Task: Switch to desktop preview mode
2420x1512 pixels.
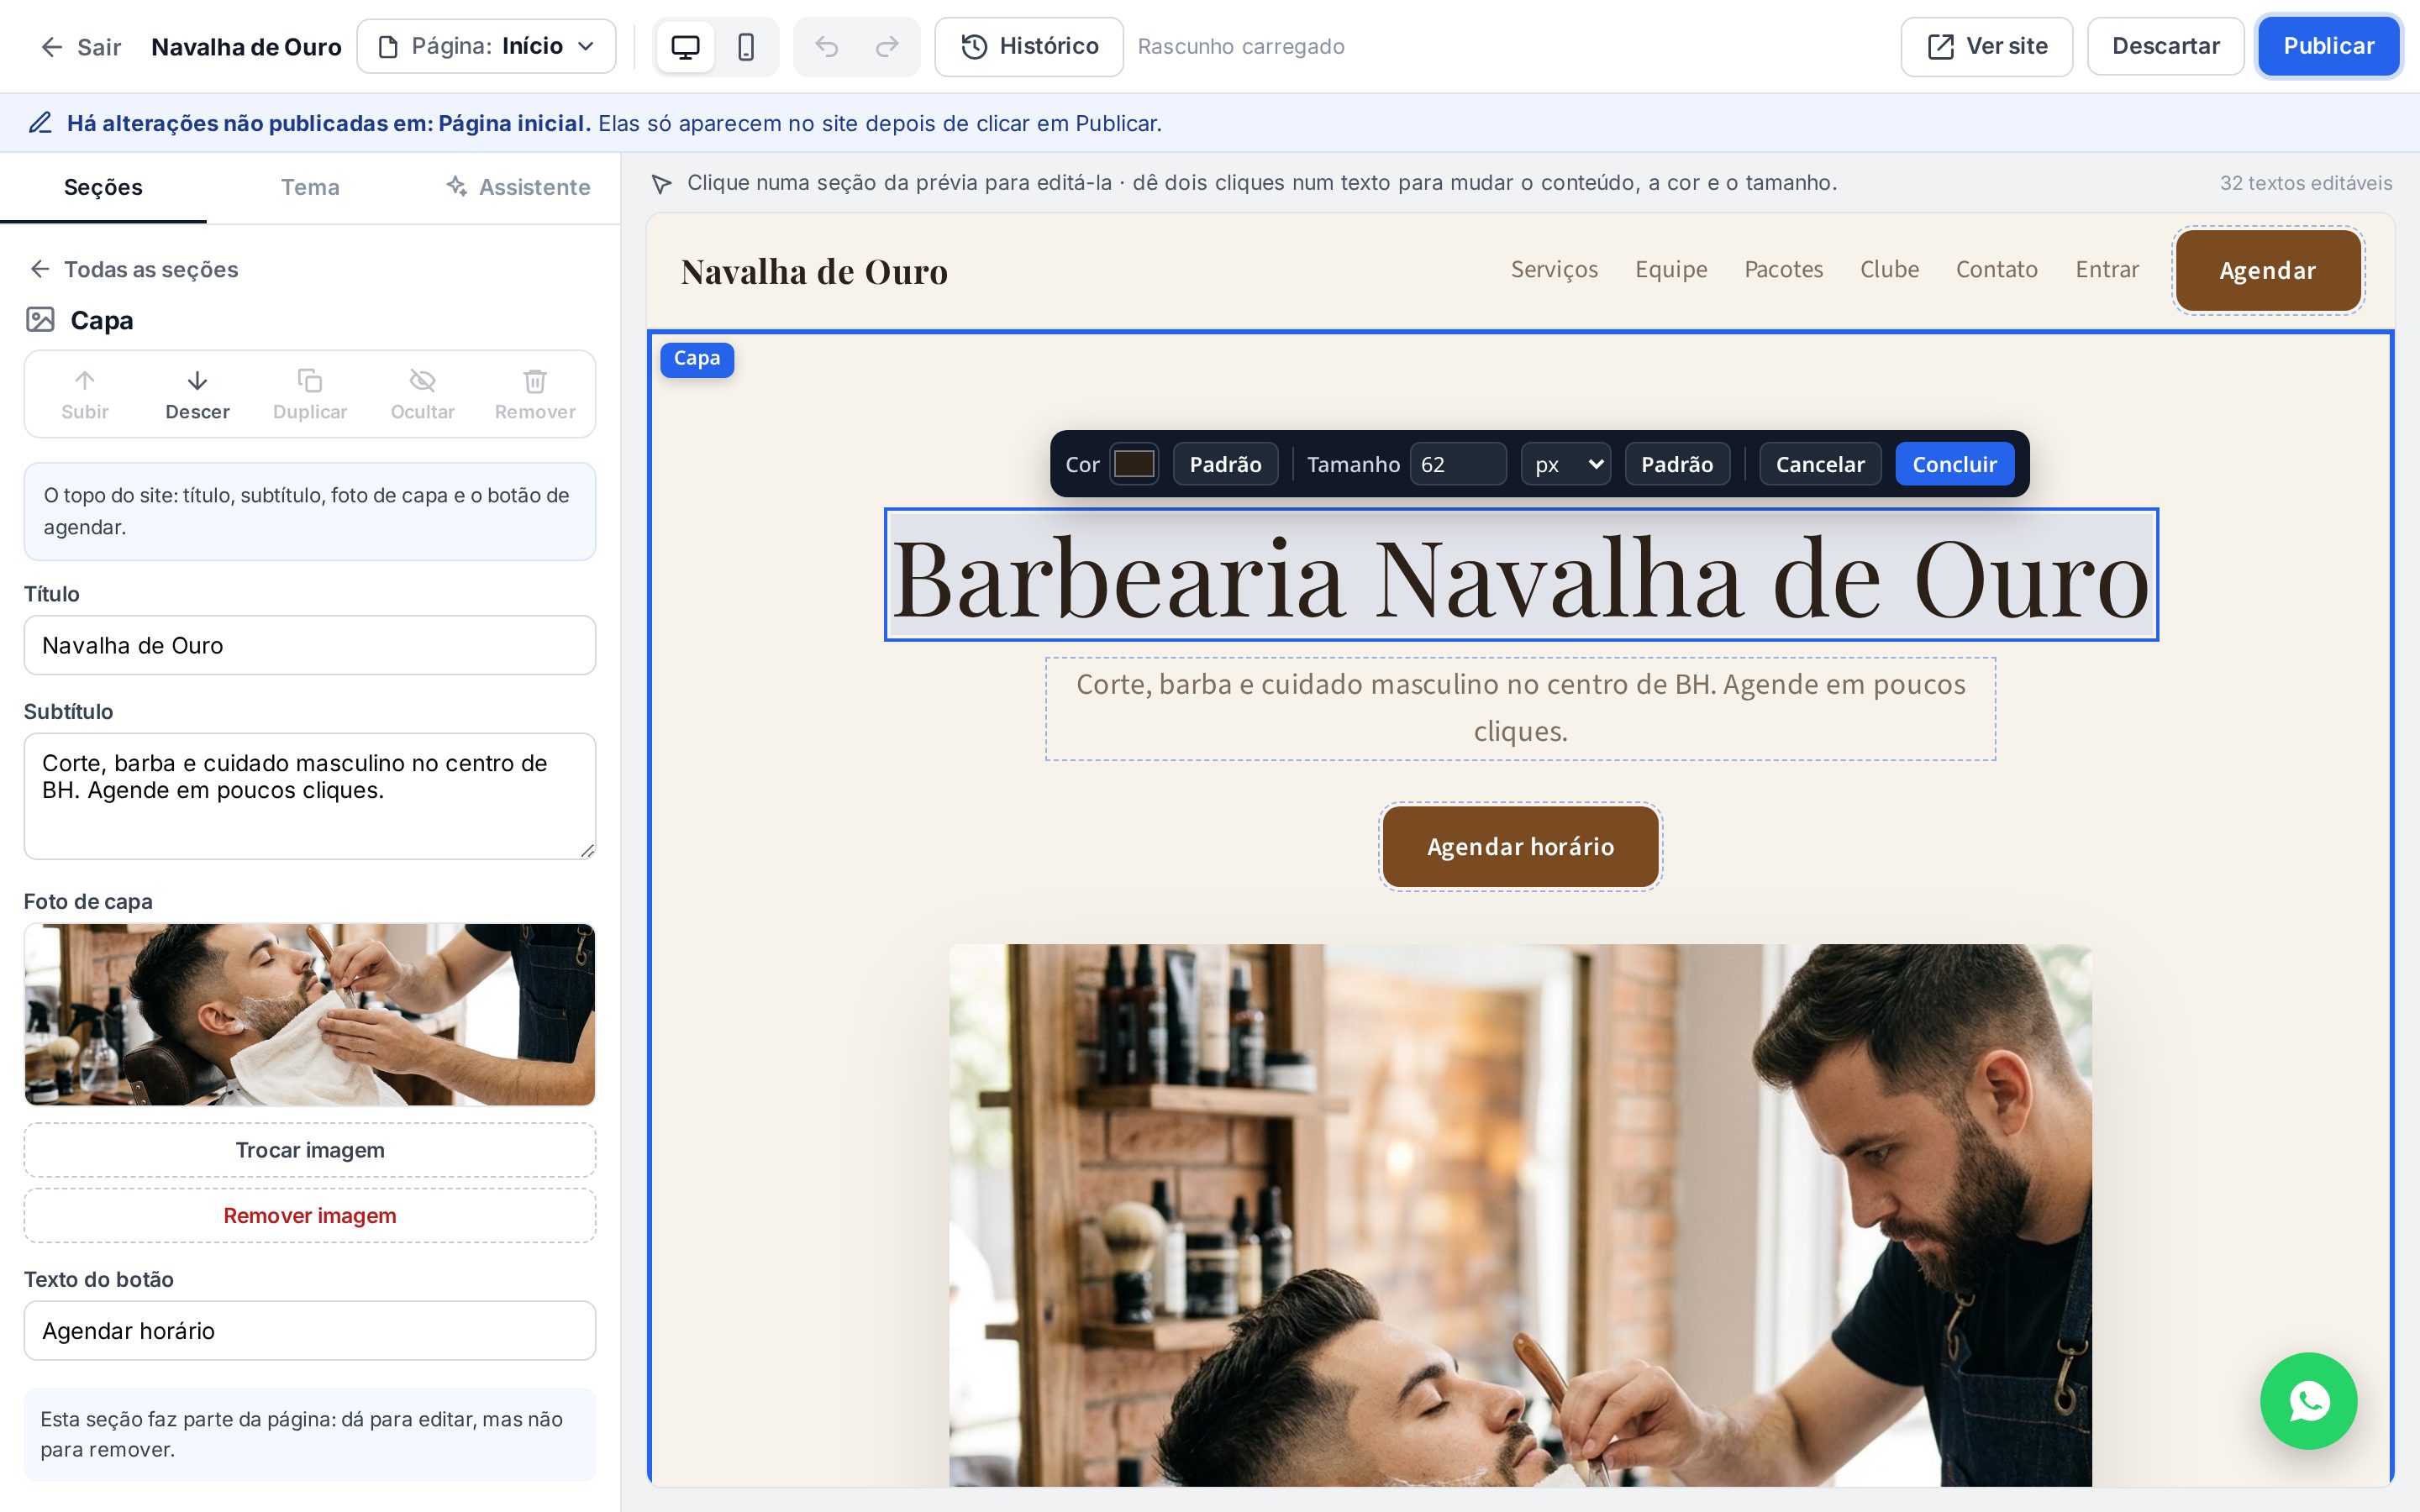Action: click(685, 47)
